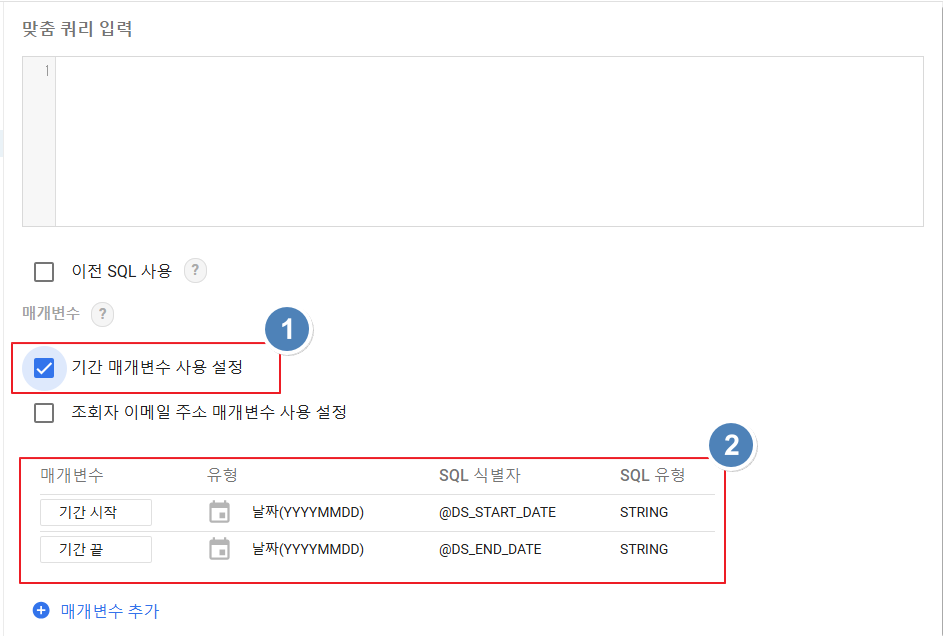Image resolution: width=943 pixels, height=636 pixels.
Task: Click the SQL 식별자 column header
Action: pyautogui.click(x=479, y=475)
